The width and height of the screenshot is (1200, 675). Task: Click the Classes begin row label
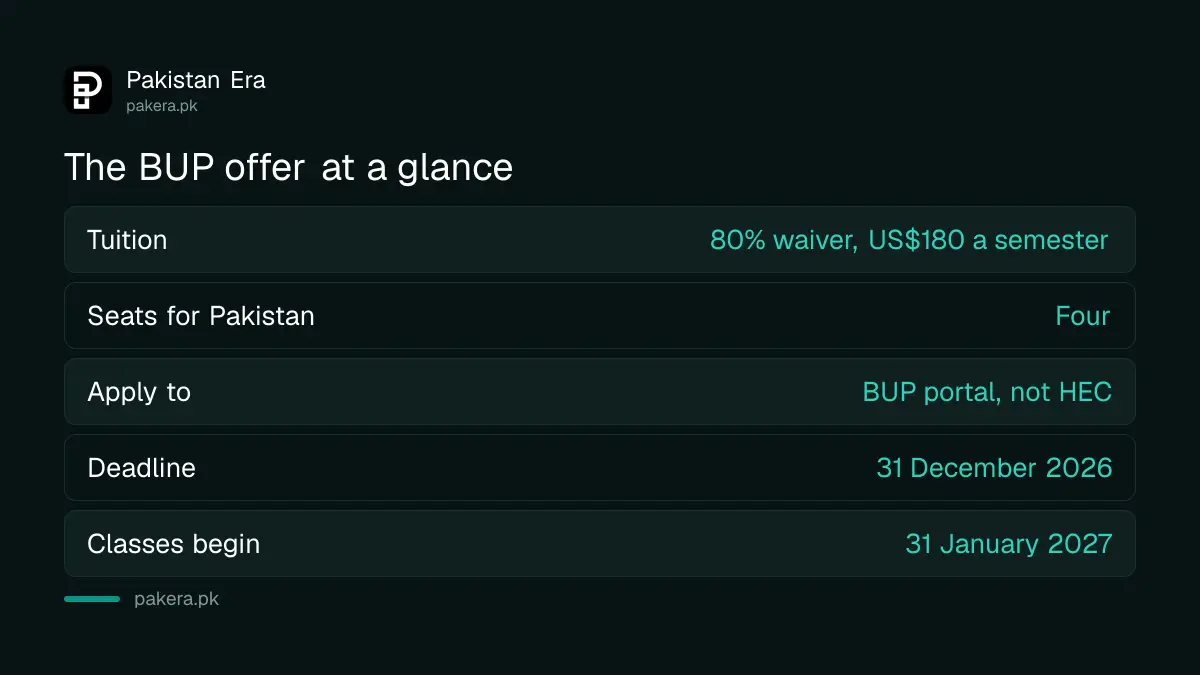(x=173, y=544)
